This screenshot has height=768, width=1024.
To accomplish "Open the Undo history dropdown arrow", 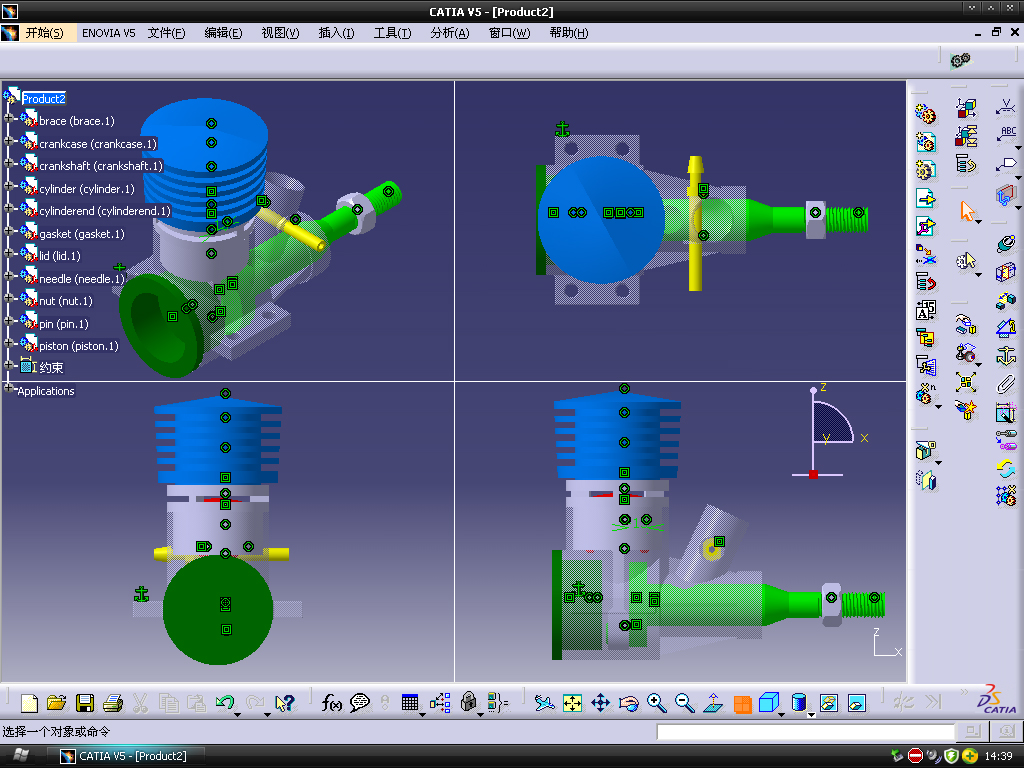I will tap(238, 714).
